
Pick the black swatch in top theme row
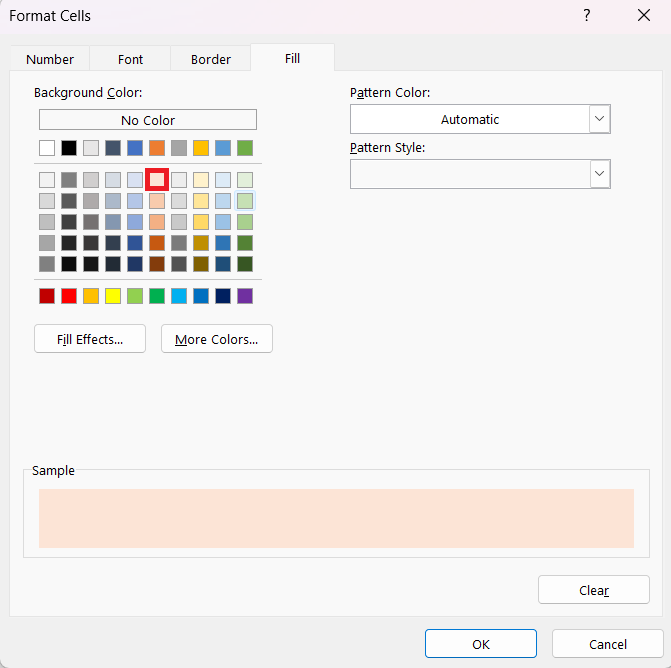(69, 148)
